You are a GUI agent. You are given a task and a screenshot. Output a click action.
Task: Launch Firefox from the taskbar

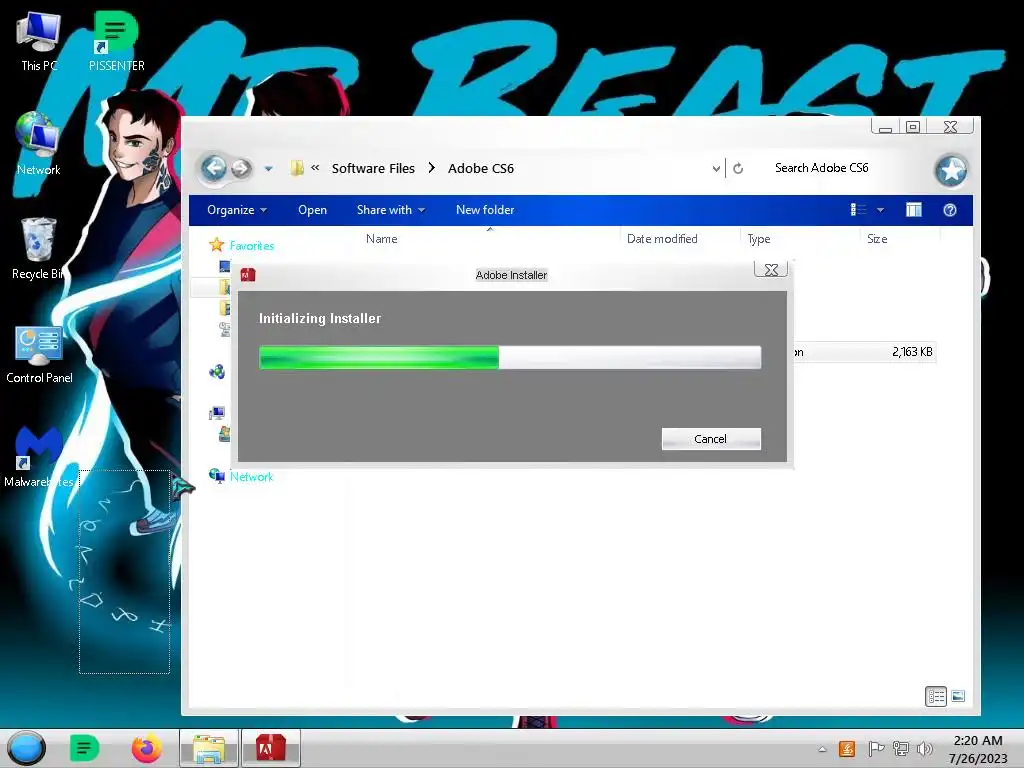(146, 748)
